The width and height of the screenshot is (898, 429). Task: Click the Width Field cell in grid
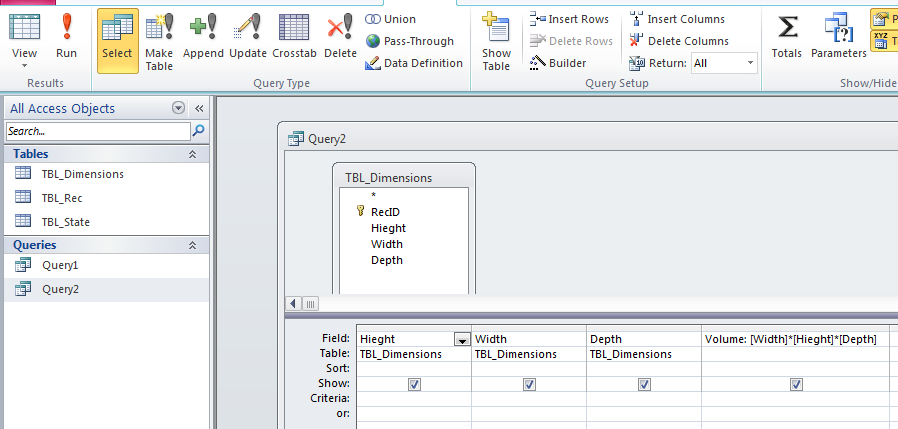point(529,339)
